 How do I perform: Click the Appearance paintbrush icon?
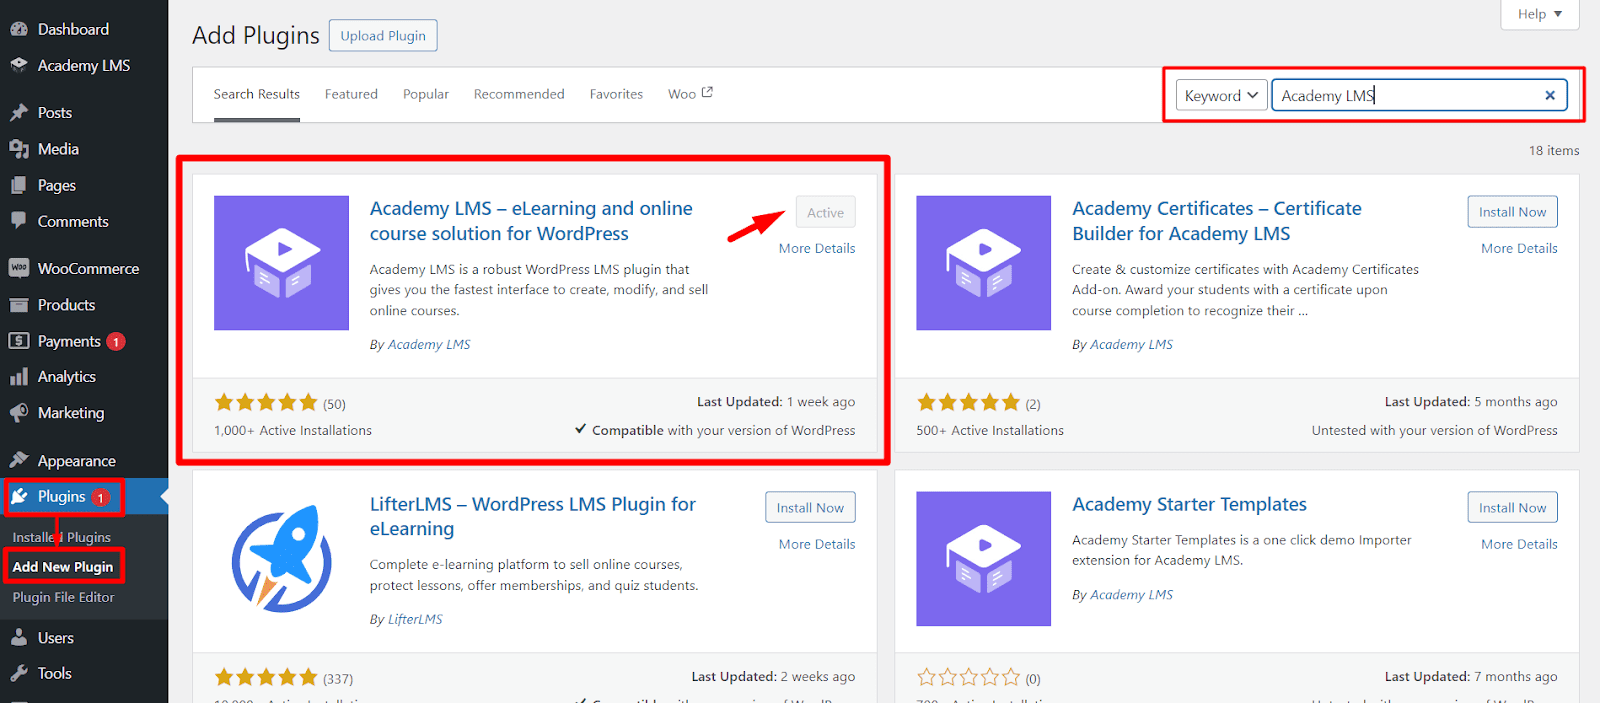pos(18,460)
